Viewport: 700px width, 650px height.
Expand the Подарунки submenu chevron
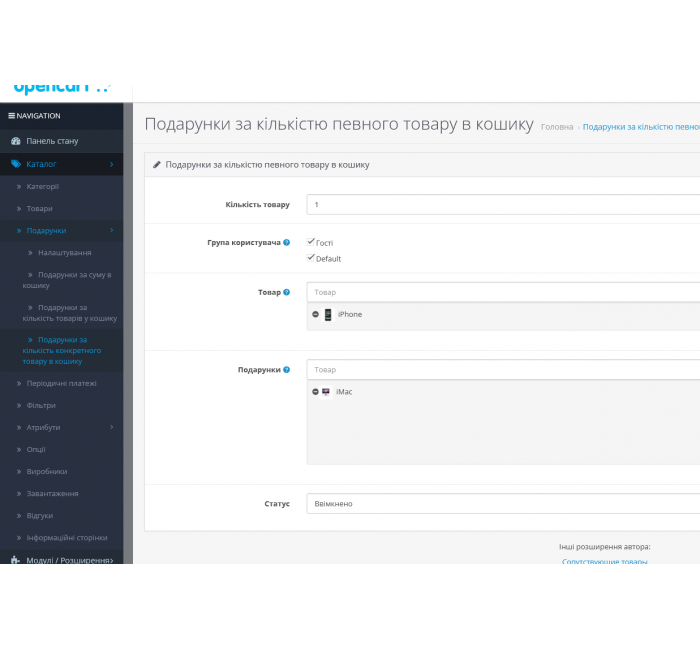[112, 230]
